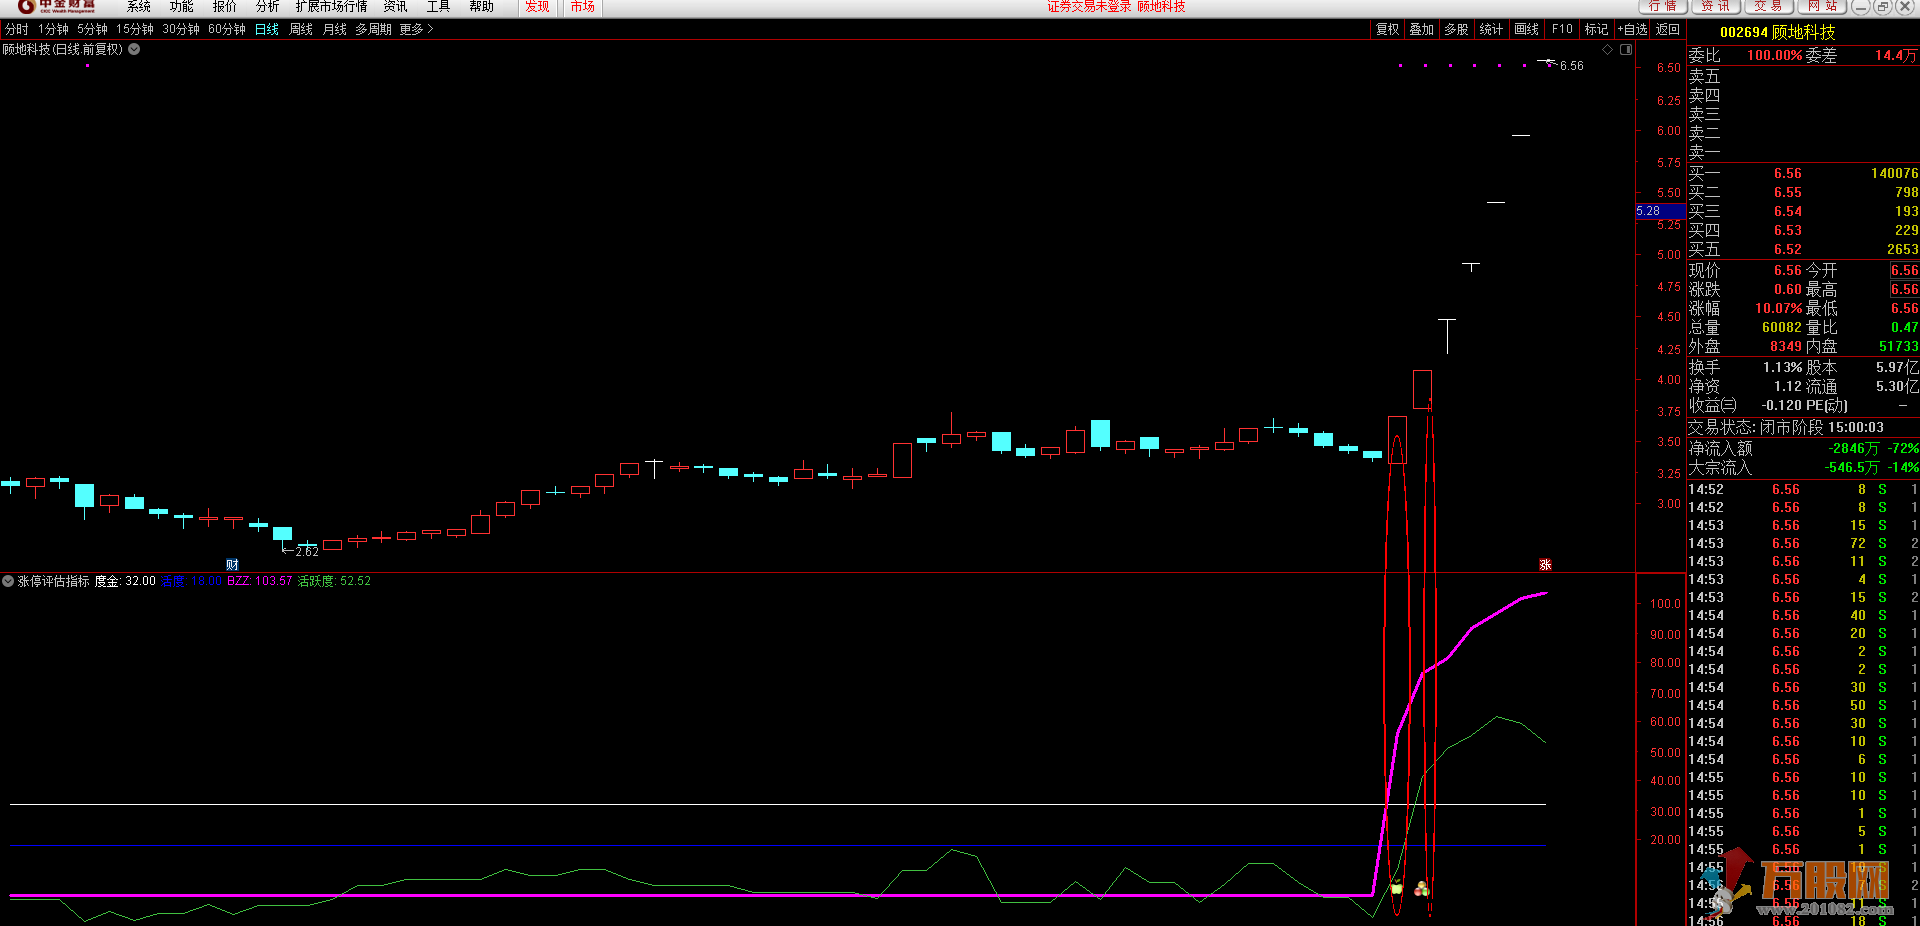Click the 买二 bid price 6.55
This screenshot has height=926, width=1920.
tap(1788, 193)
